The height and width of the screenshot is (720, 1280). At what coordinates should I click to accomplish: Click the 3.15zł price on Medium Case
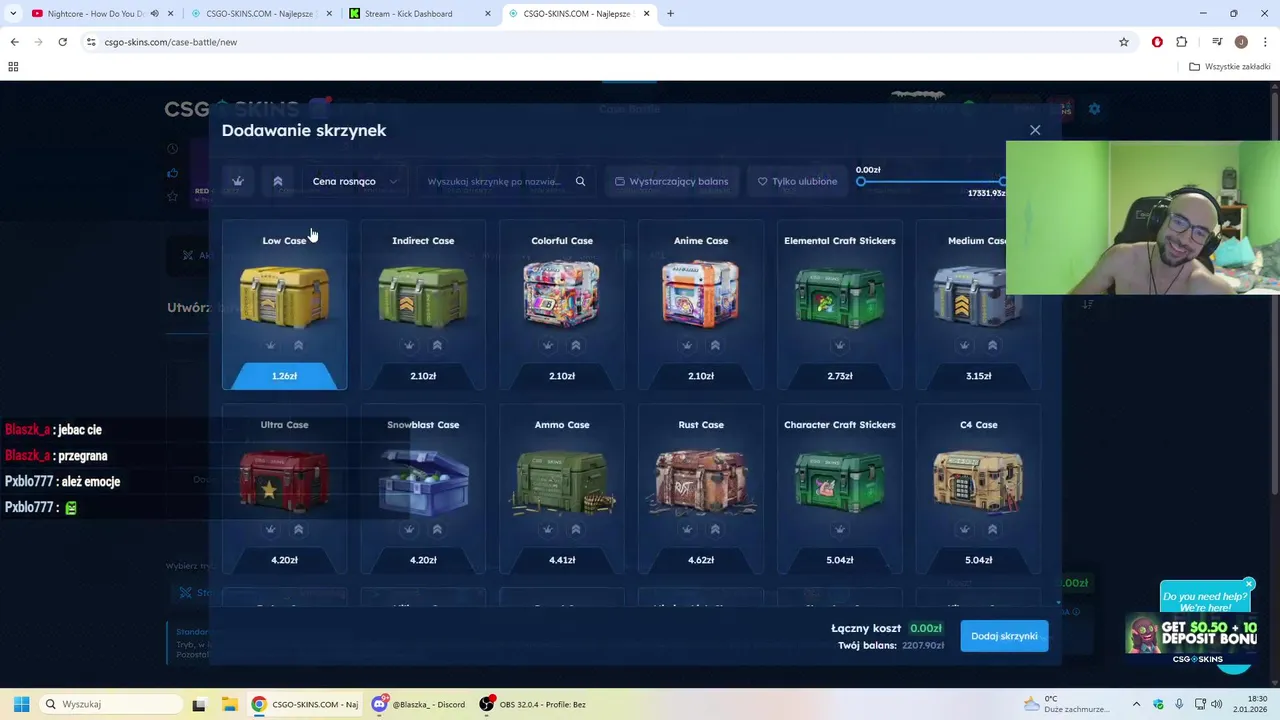point(979,376)
